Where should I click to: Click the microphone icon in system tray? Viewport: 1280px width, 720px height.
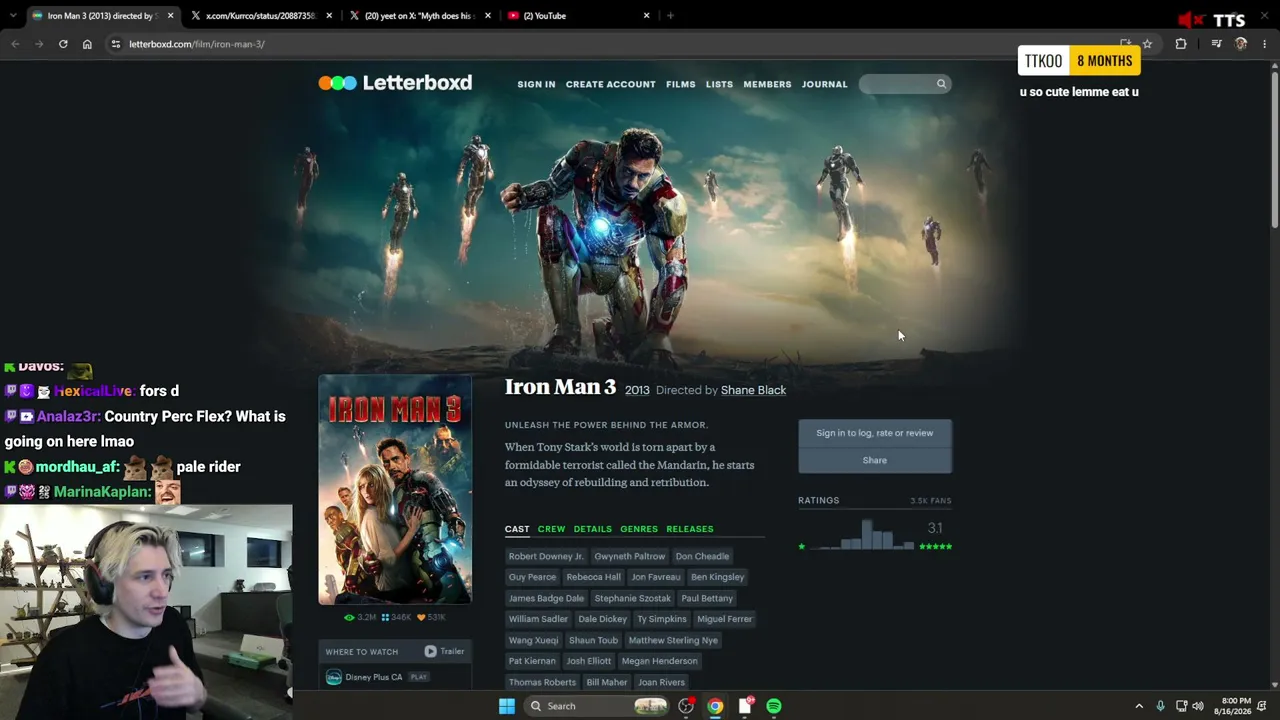click(1160, 706)
